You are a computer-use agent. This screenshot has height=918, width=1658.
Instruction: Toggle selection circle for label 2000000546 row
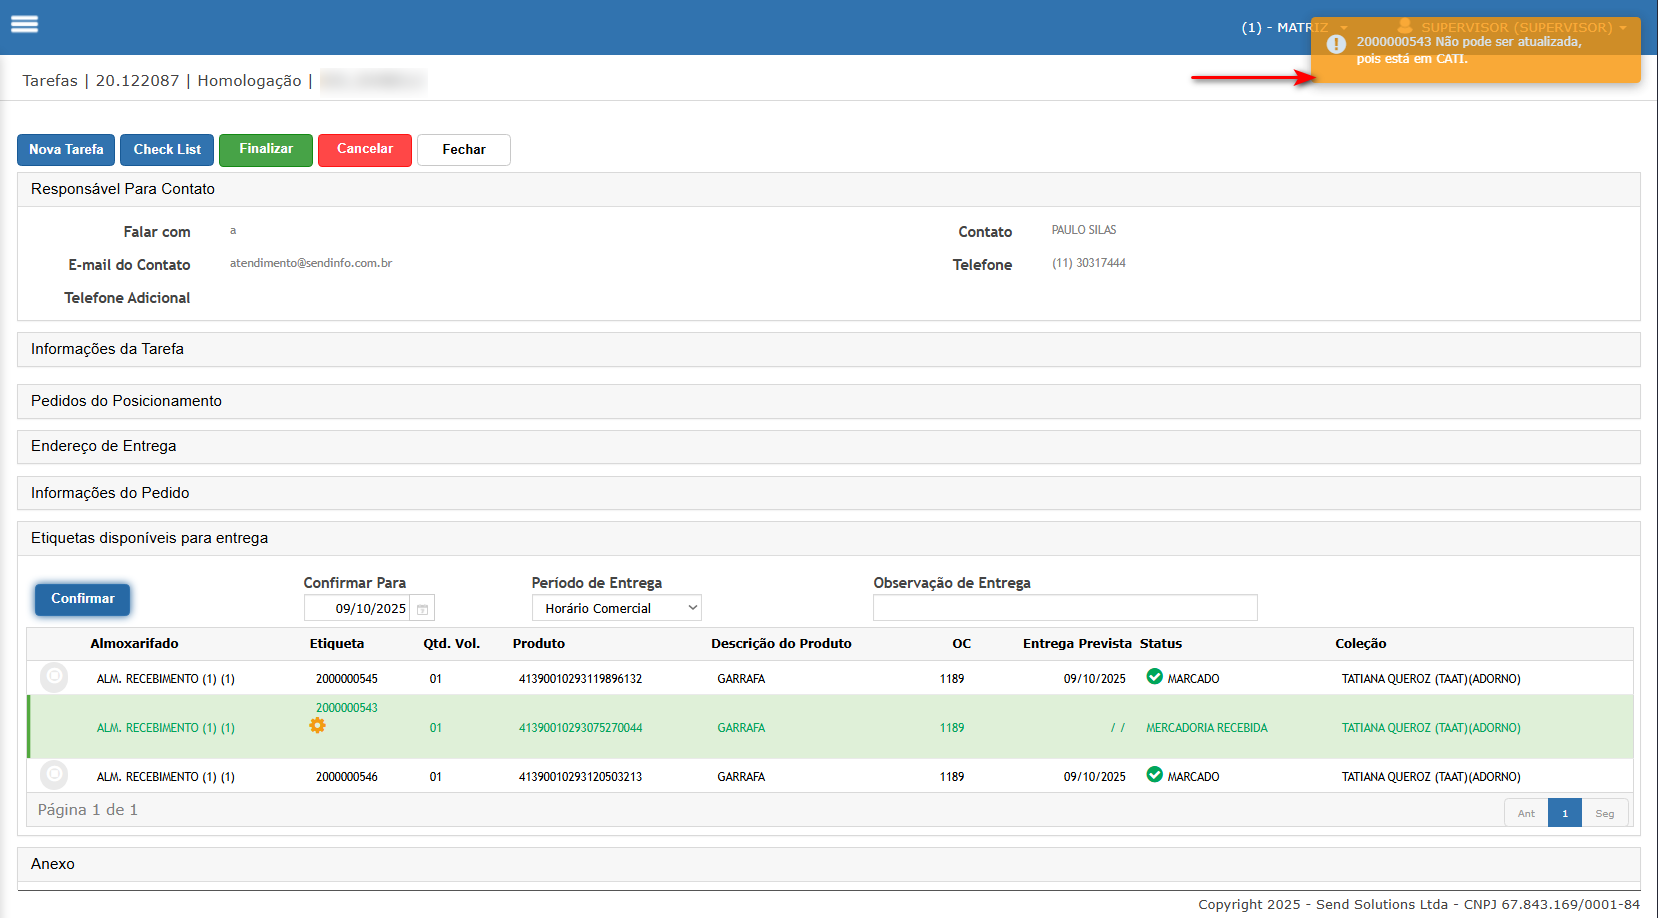54,775
